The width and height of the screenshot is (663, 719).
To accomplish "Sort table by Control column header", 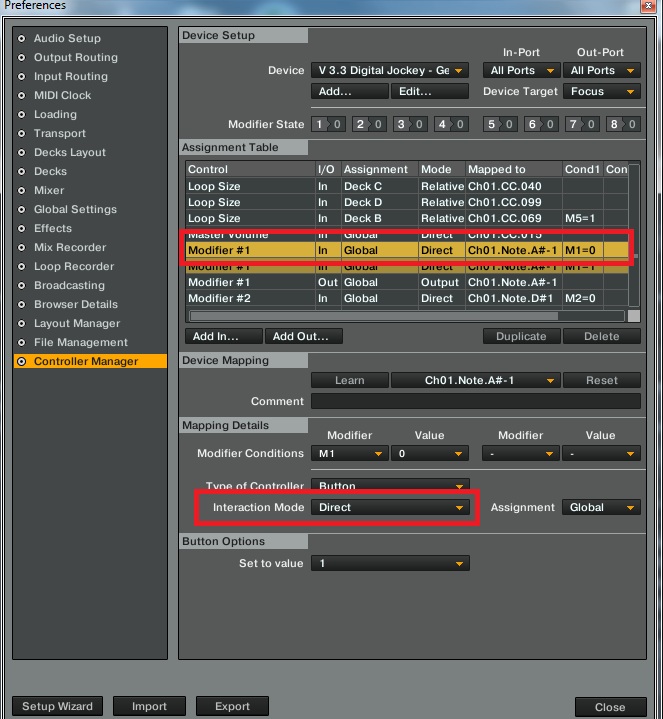I will click(250, 170).
